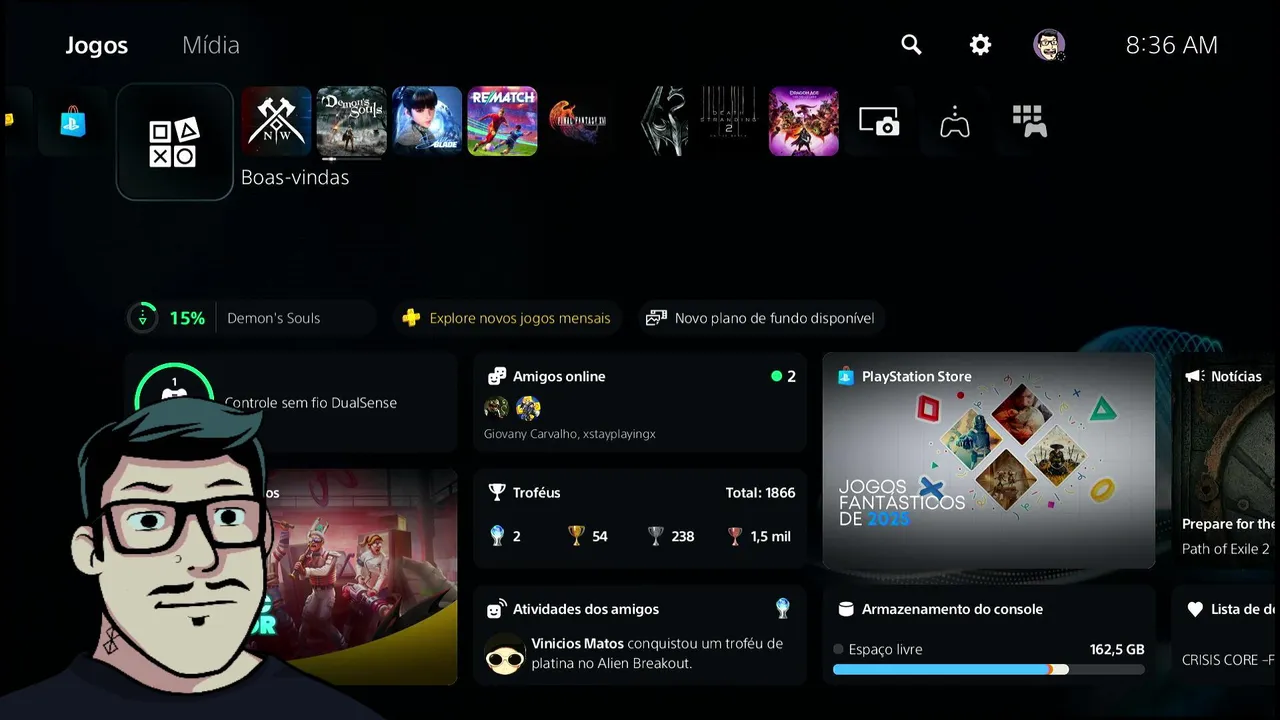Open the Notícias card
The image size is (1280, 720).
pos(1226,460)
